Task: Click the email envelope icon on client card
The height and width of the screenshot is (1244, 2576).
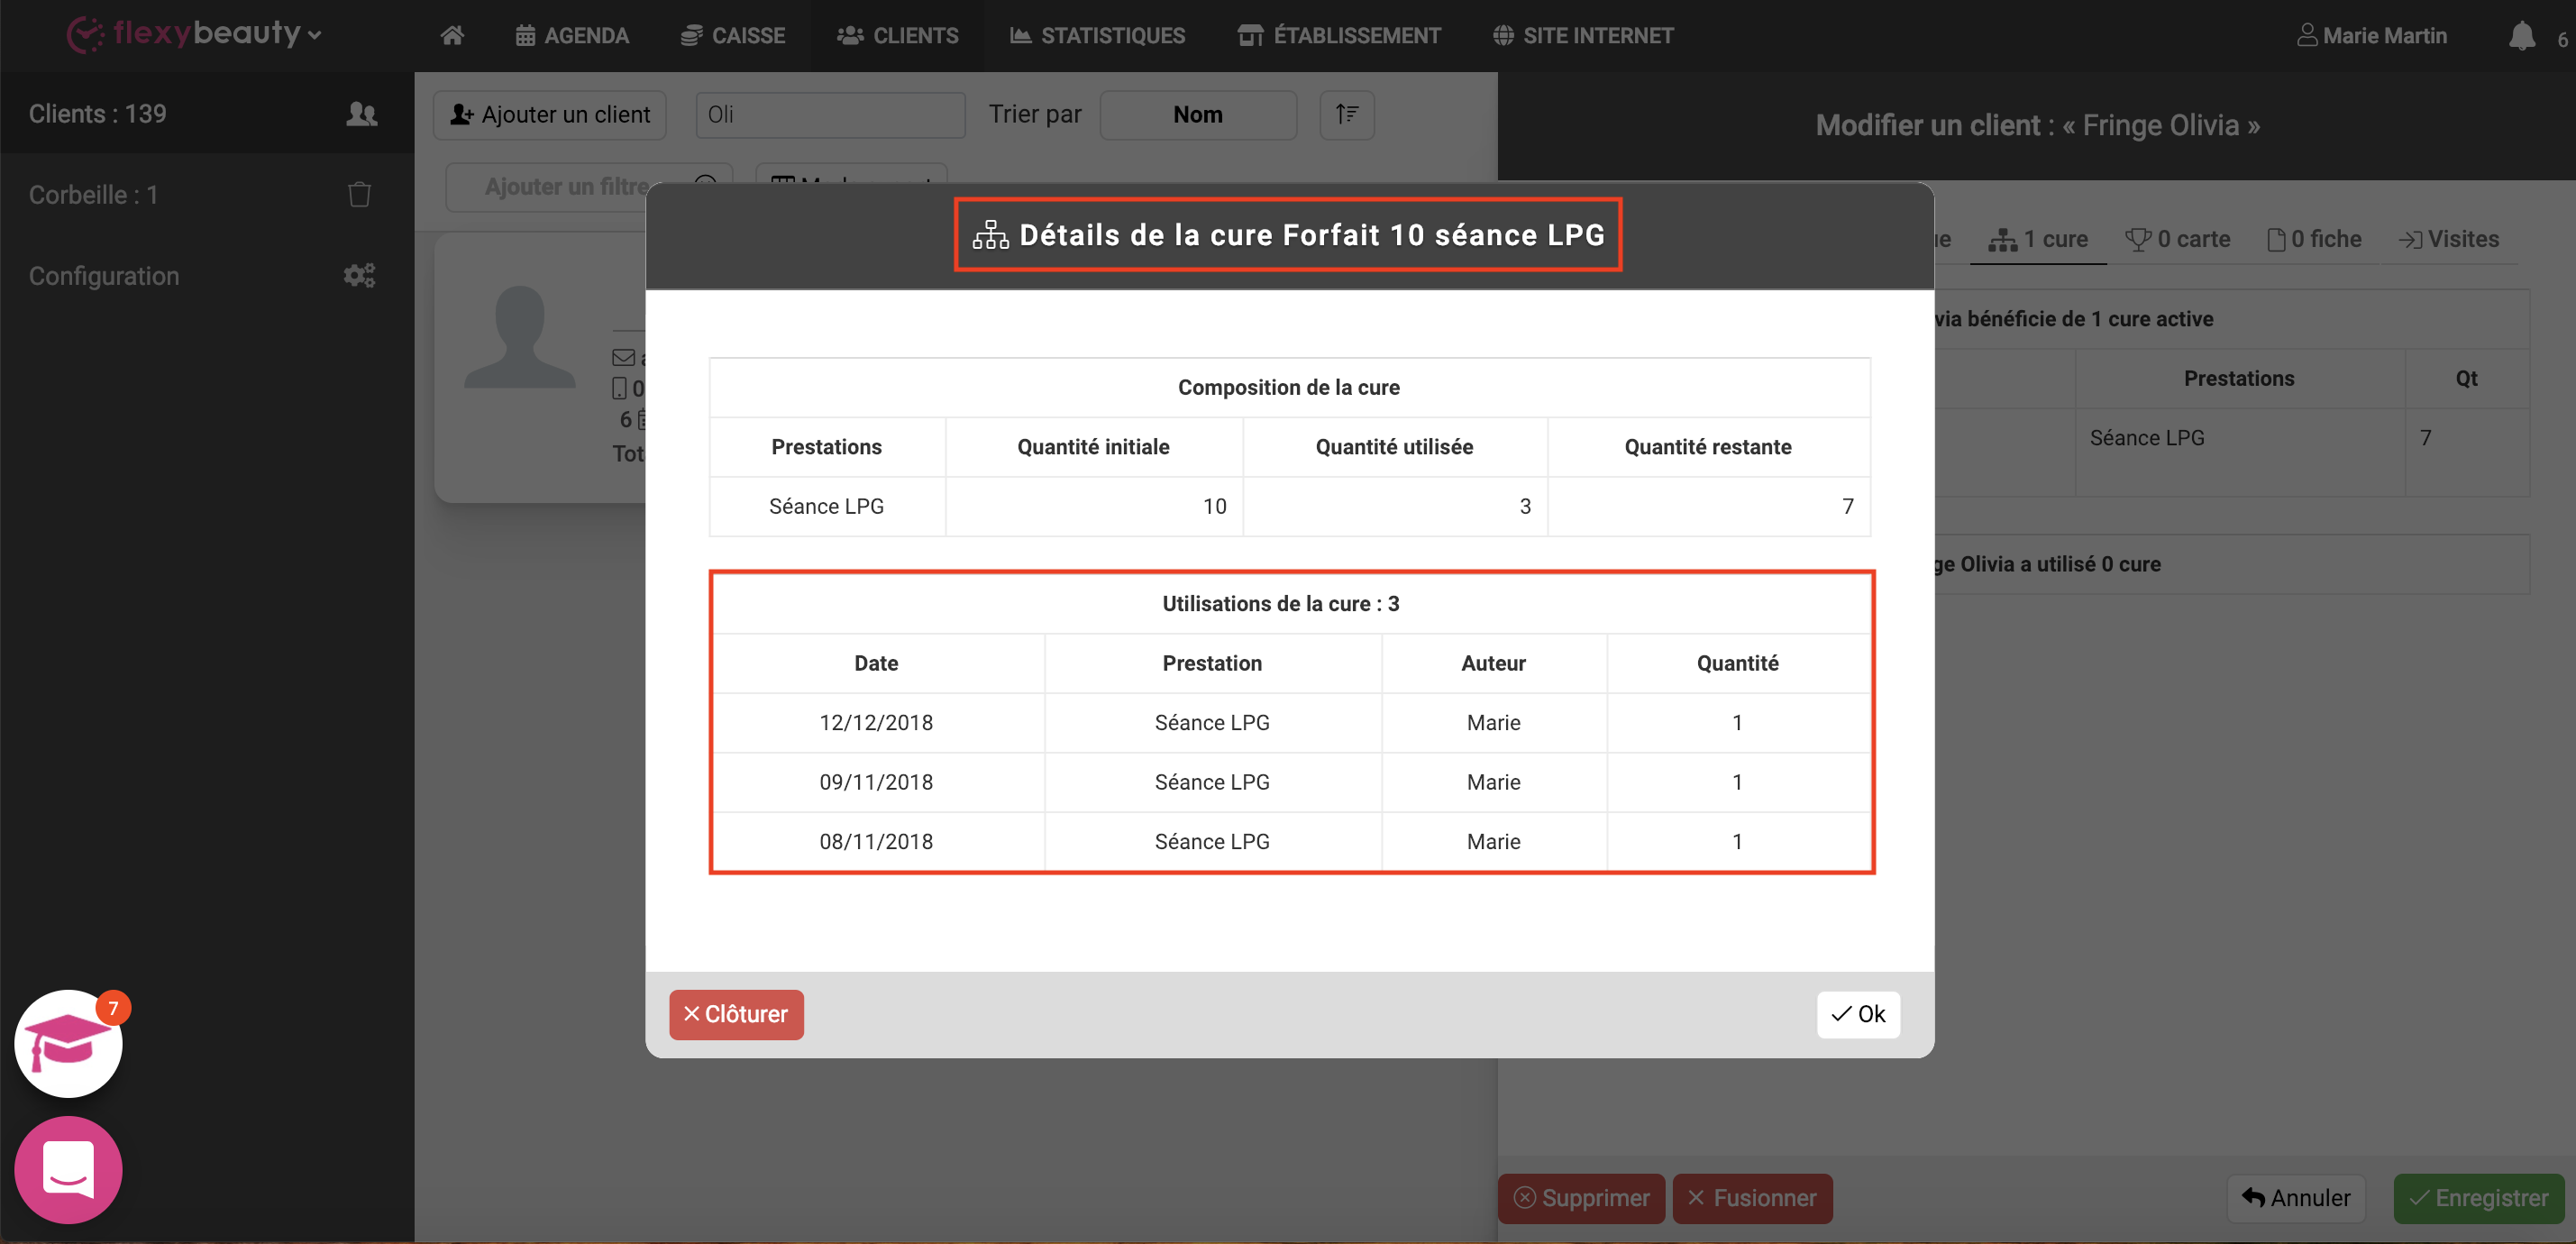Action: (623, 357)
